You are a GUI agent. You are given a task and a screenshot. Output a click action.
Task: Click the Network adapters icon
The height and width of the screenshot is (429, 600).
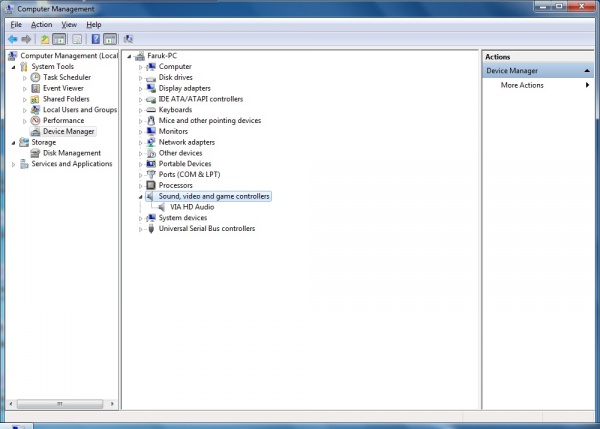coord(151,142)
